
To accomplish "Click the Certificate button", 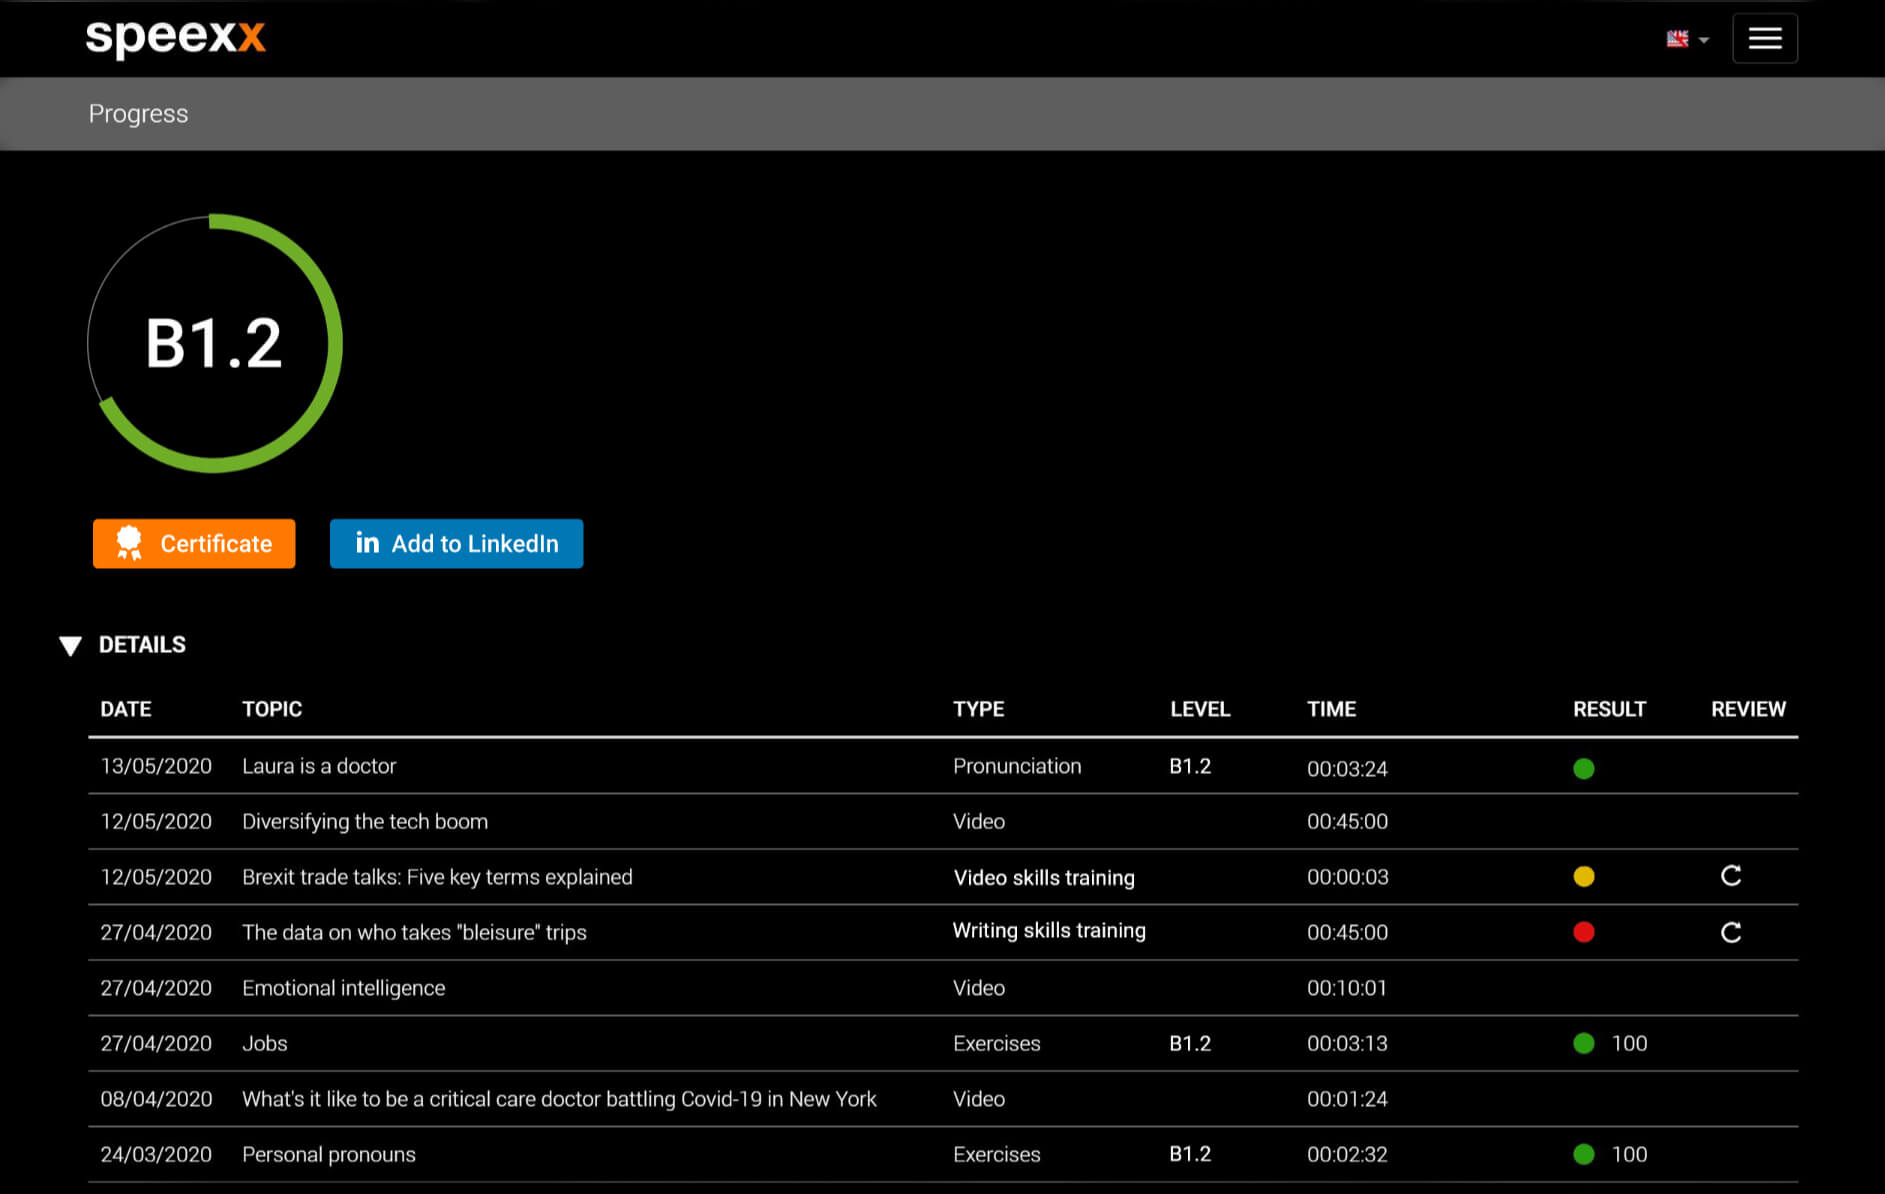I will click(x=194, y=543).
